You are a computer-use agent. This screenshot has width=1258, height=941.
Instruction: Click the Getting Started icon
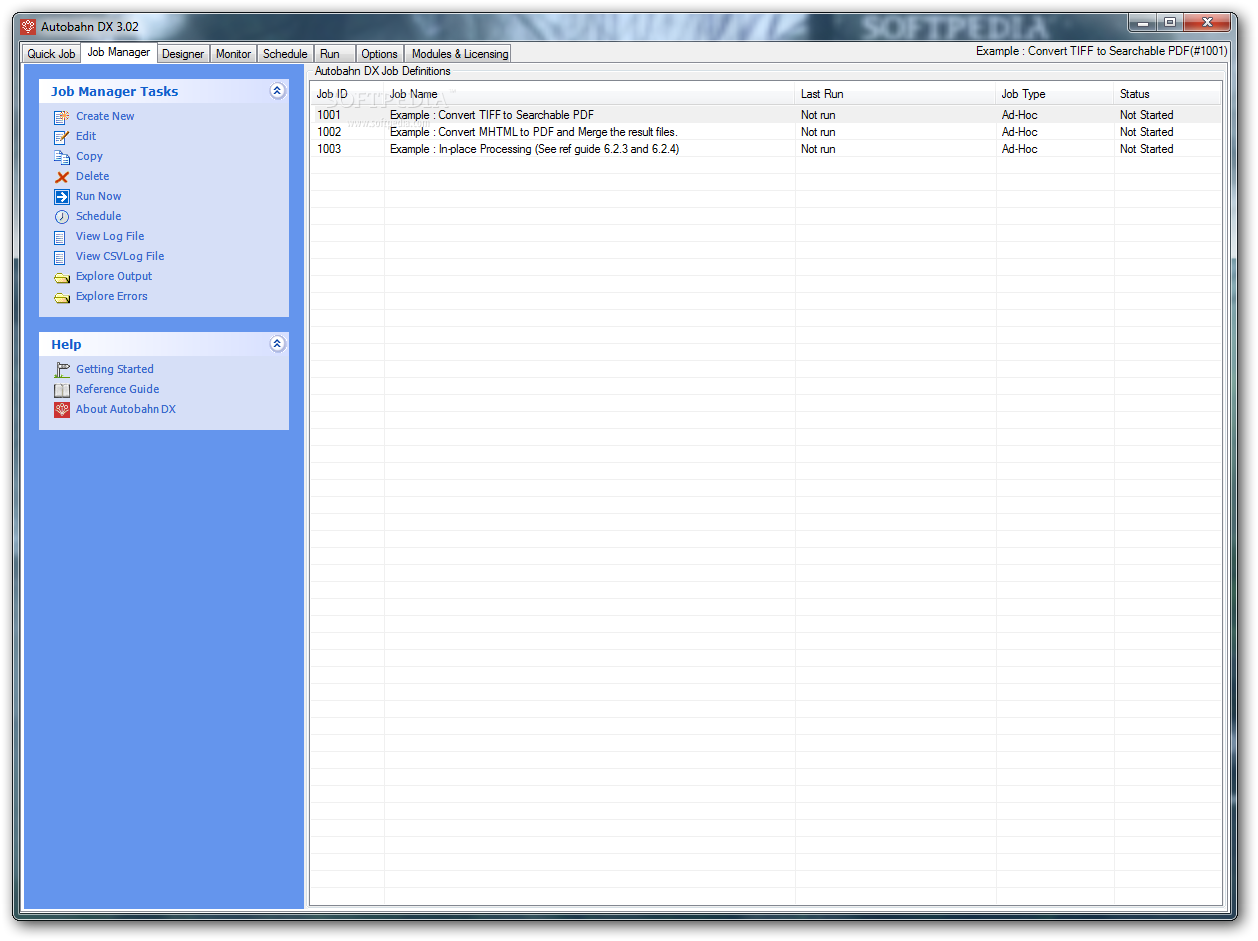pyautogui.click(x=62, y=370)
